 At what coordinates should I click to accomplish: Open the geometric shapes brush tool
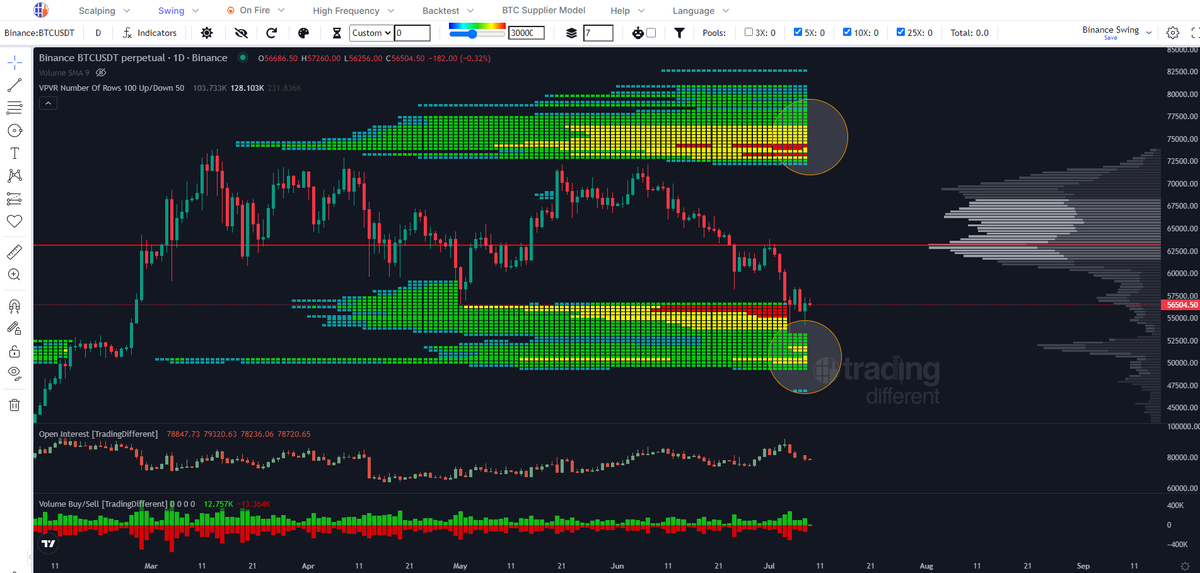15,130
